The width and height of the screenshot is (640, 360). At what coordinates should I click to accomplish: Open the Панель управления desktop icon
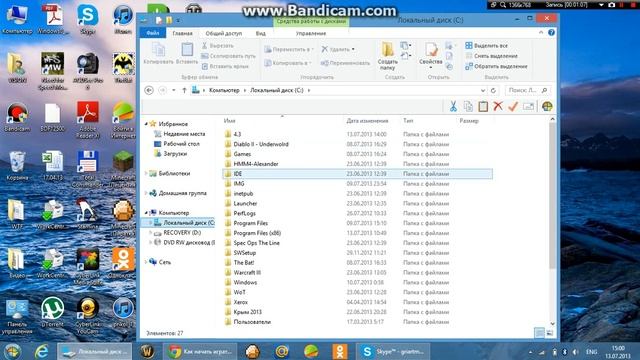pos(17,316)
